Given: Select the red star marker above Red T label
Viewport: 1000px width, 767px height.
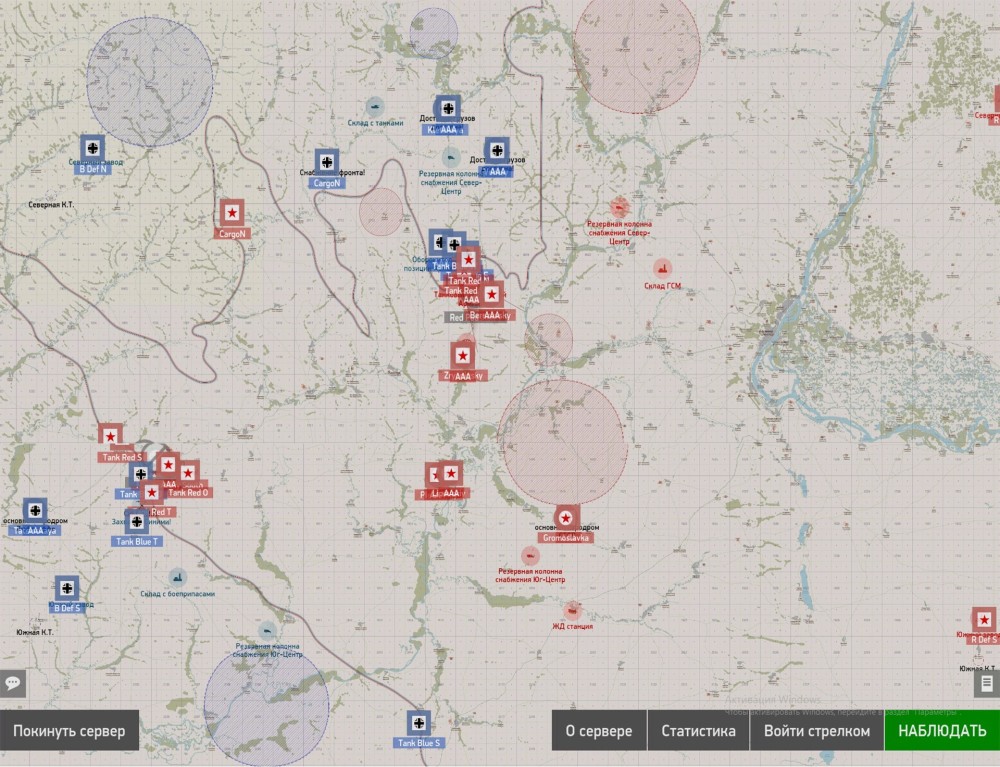Looking at the screenshot, I should (x=152, y=493).
